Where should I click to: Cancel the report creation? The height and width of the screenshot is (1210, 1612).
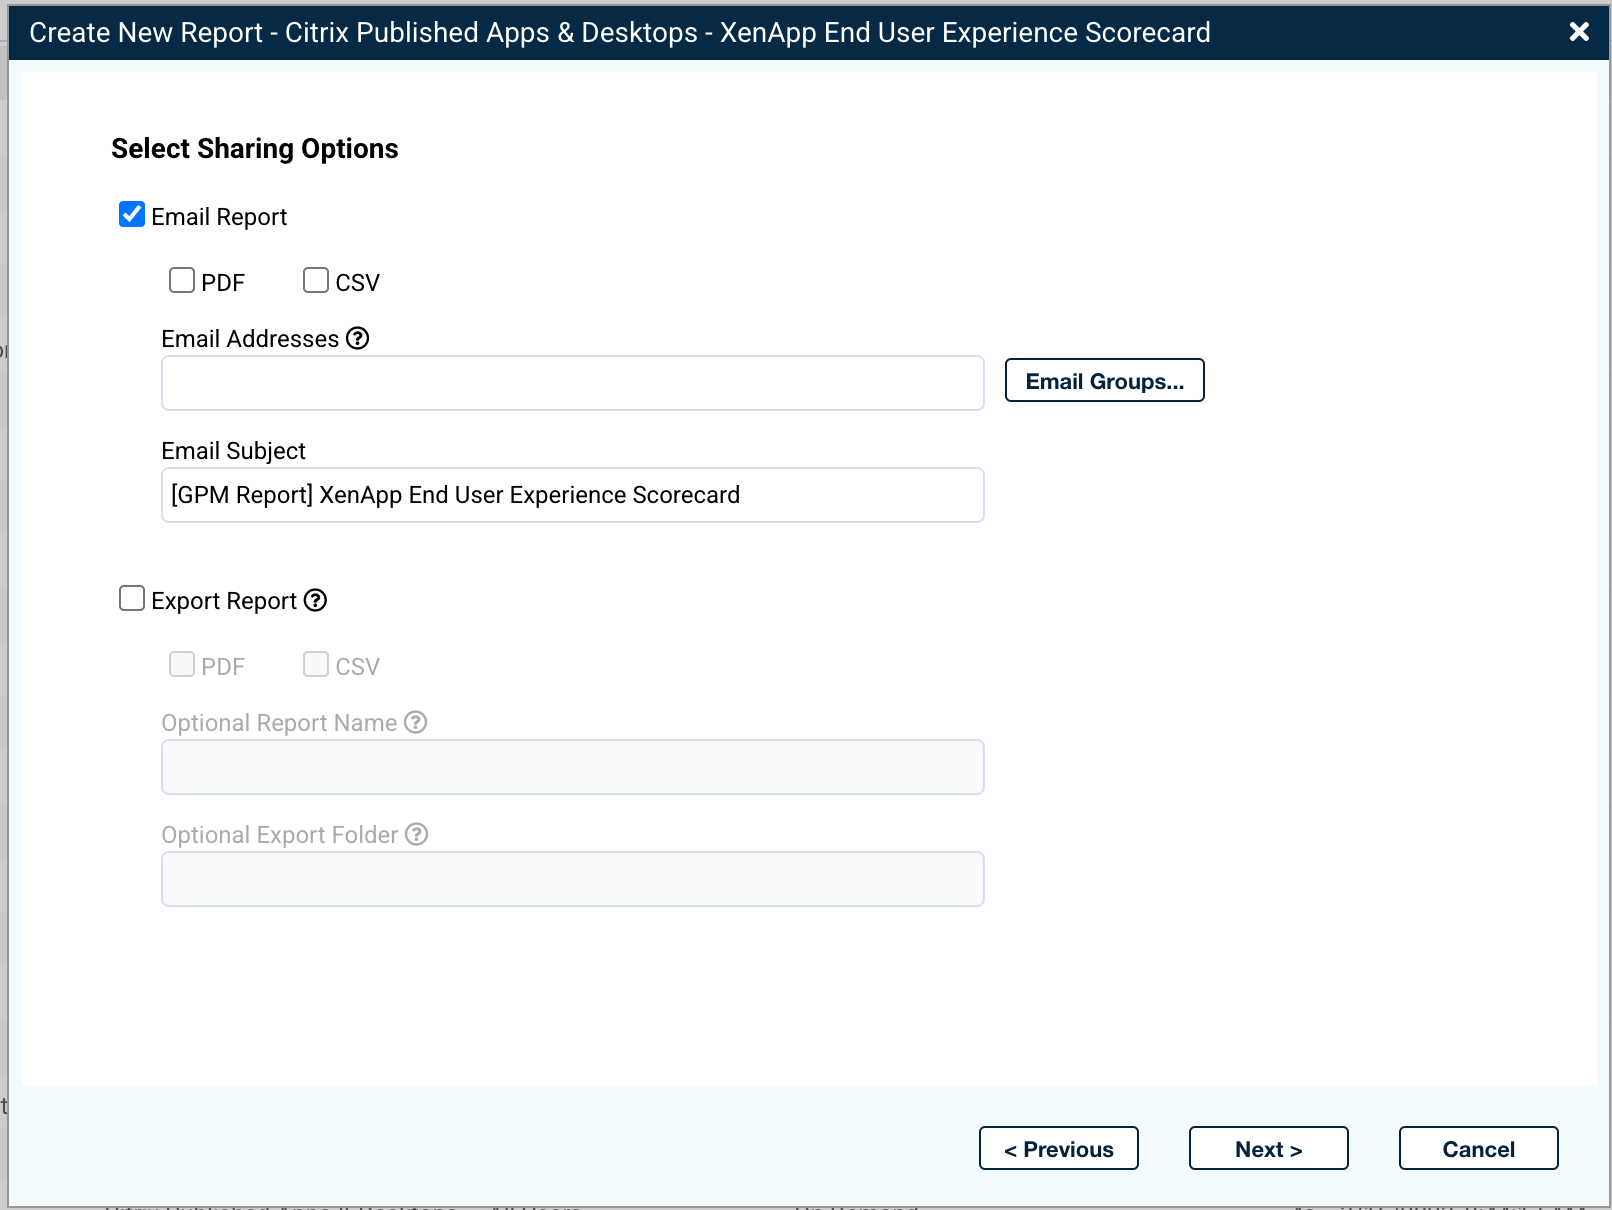(1479, 1148)
